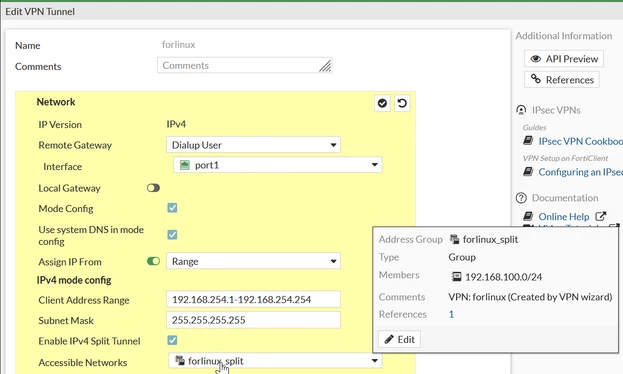
Task: Click the Group type value in tooltip
Action: [x=462, y=257]
